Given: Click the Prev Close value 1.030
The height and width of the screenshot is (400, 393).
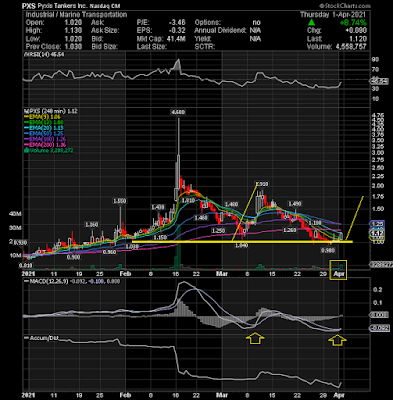Looking at the screenshot, I should pyautogui.click(x=72, y=47).
